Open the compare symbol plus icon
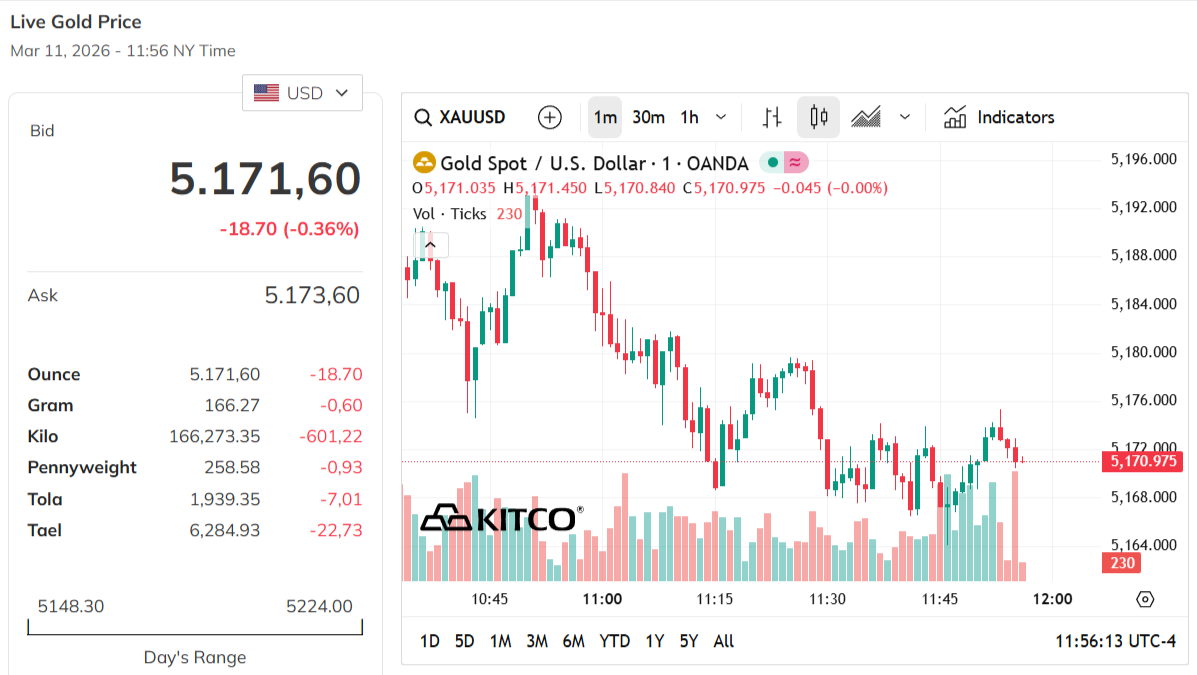1197x675 pixels. 549,117
